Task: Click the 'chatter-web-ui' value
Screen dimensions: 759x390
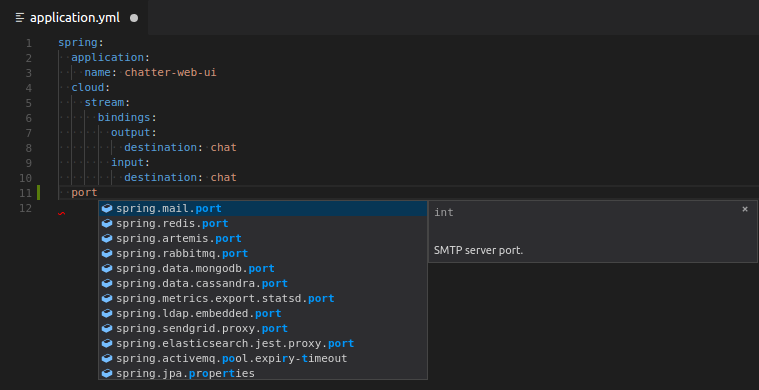Action: (x=170, y=73)
